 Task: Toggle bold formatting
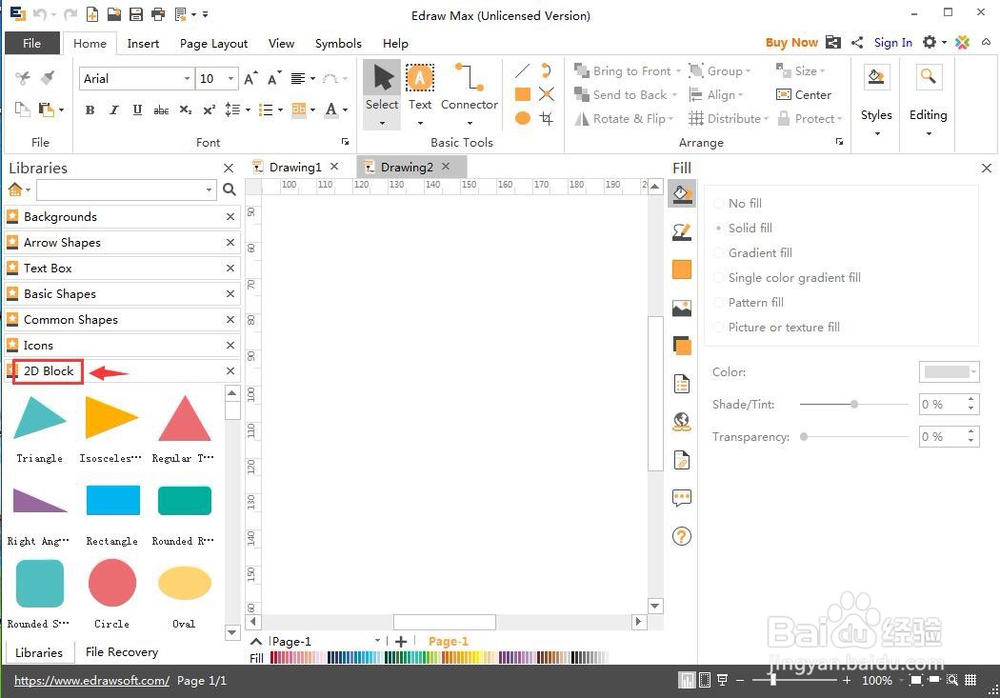(x=90, y=110)
